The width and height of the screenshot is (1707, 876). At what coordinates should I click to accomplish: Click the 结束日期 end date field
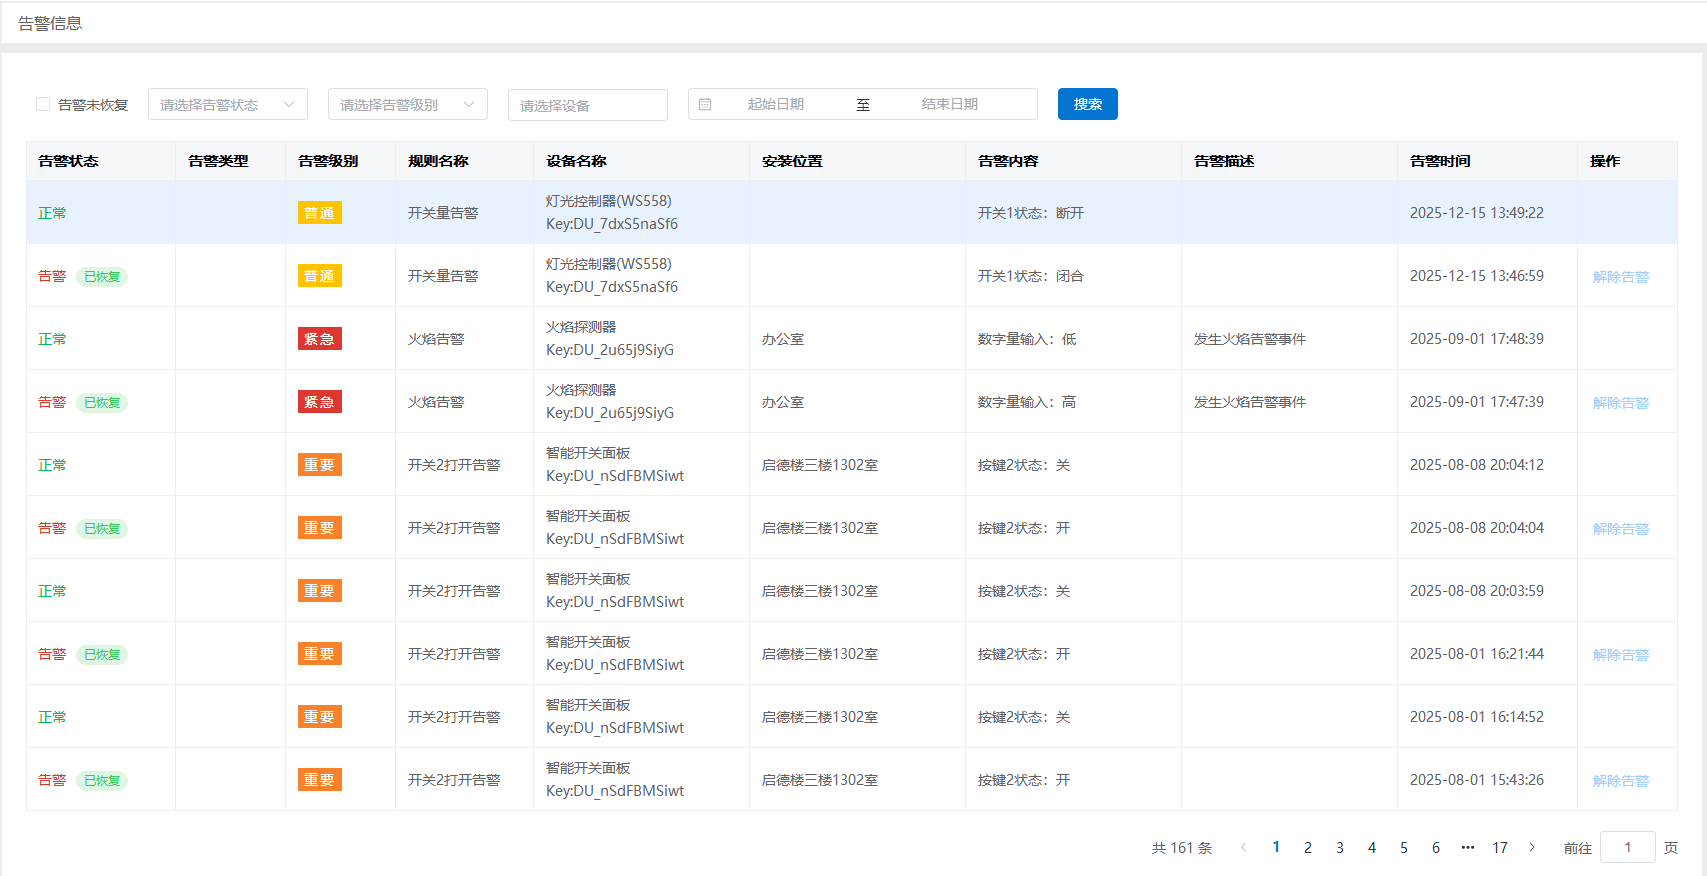[949, 104]
